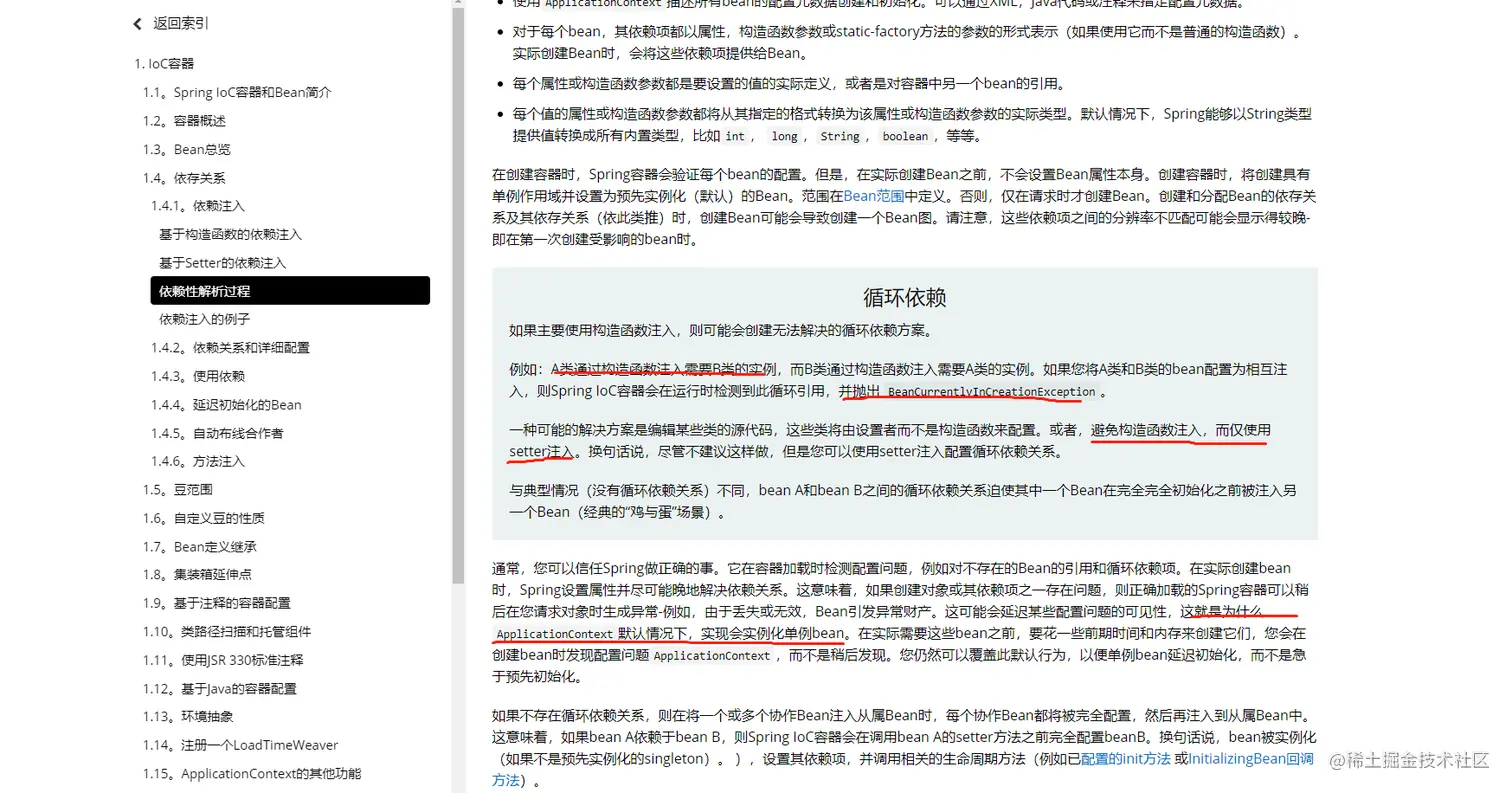Open section 1.3 Bean总览
The height and width of the screenshot is (793, 1512).
coord(186,149)
